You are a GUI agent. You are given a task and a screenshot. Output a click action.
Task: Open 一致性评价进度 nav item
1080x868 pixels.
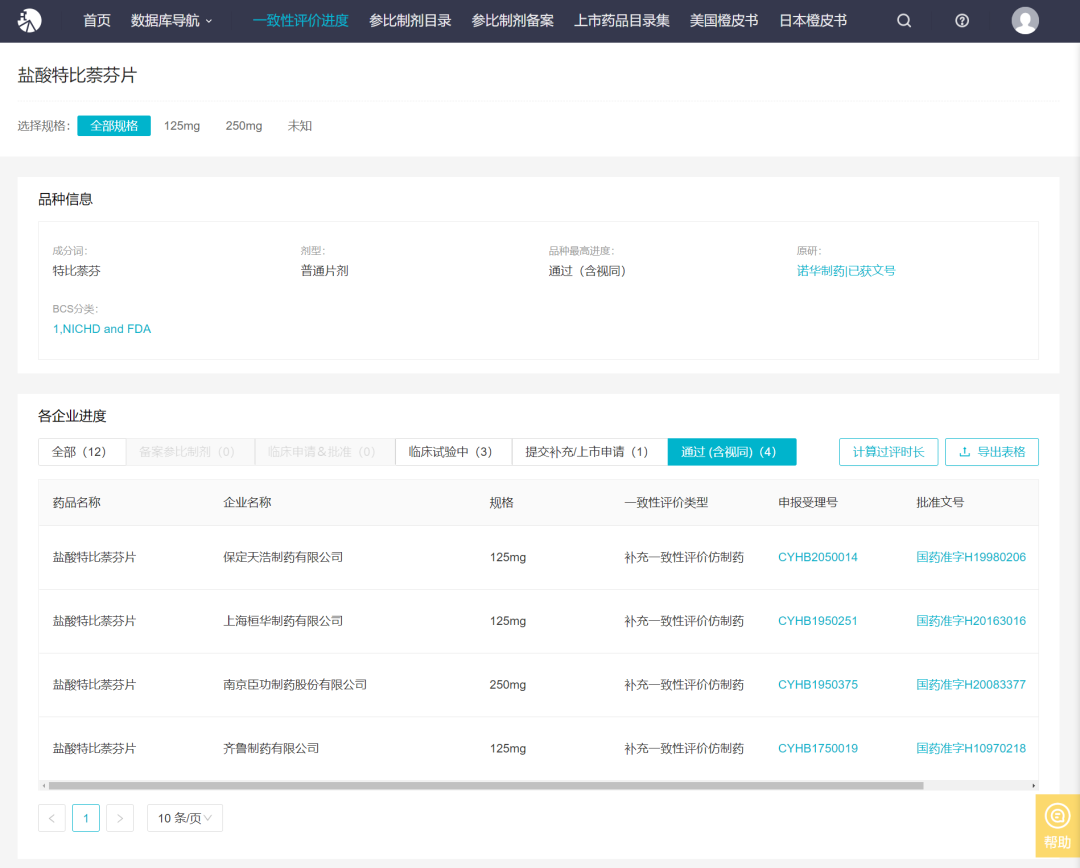click(x=300, y=21)
